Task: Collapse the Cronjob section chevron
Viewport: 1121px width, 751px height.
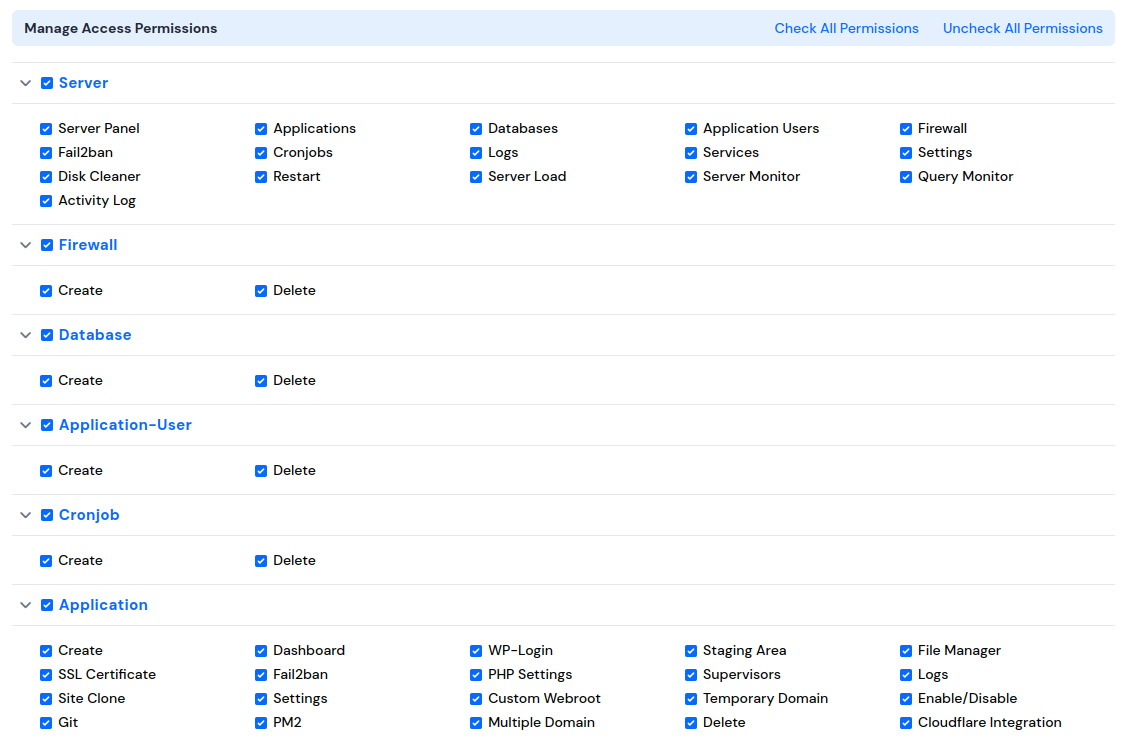Action: [x=26, y=516]
